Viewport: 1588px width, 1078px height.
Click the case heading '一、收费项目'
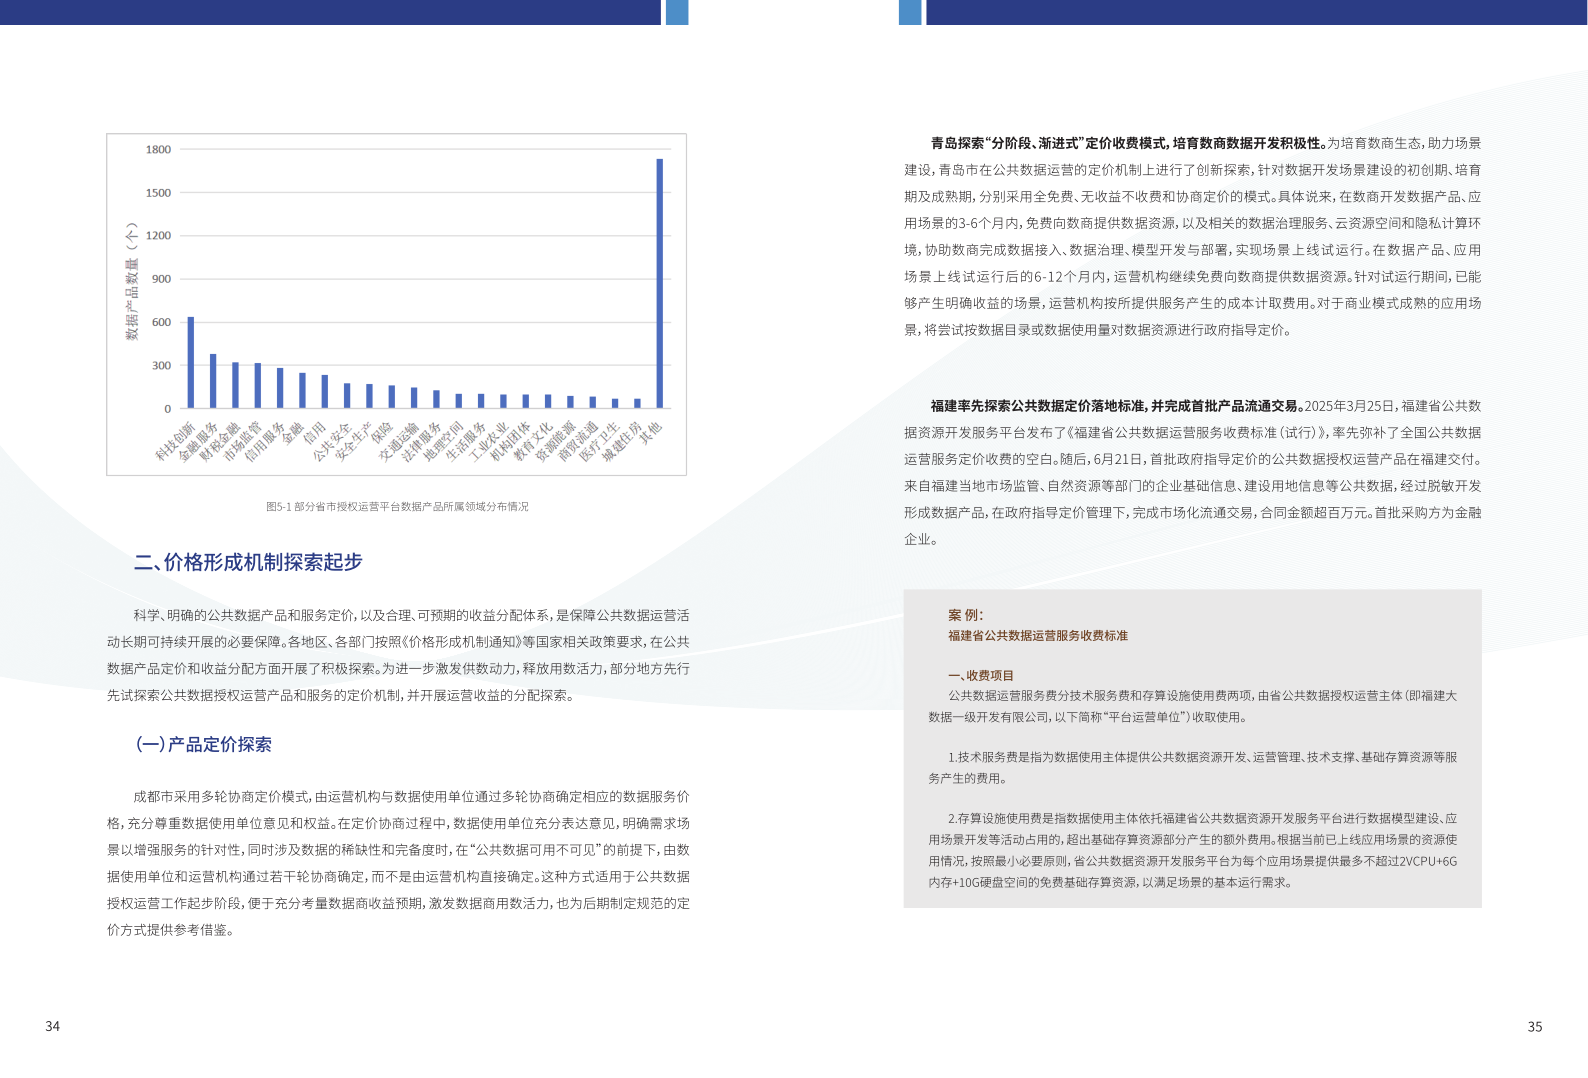[981, 676]
